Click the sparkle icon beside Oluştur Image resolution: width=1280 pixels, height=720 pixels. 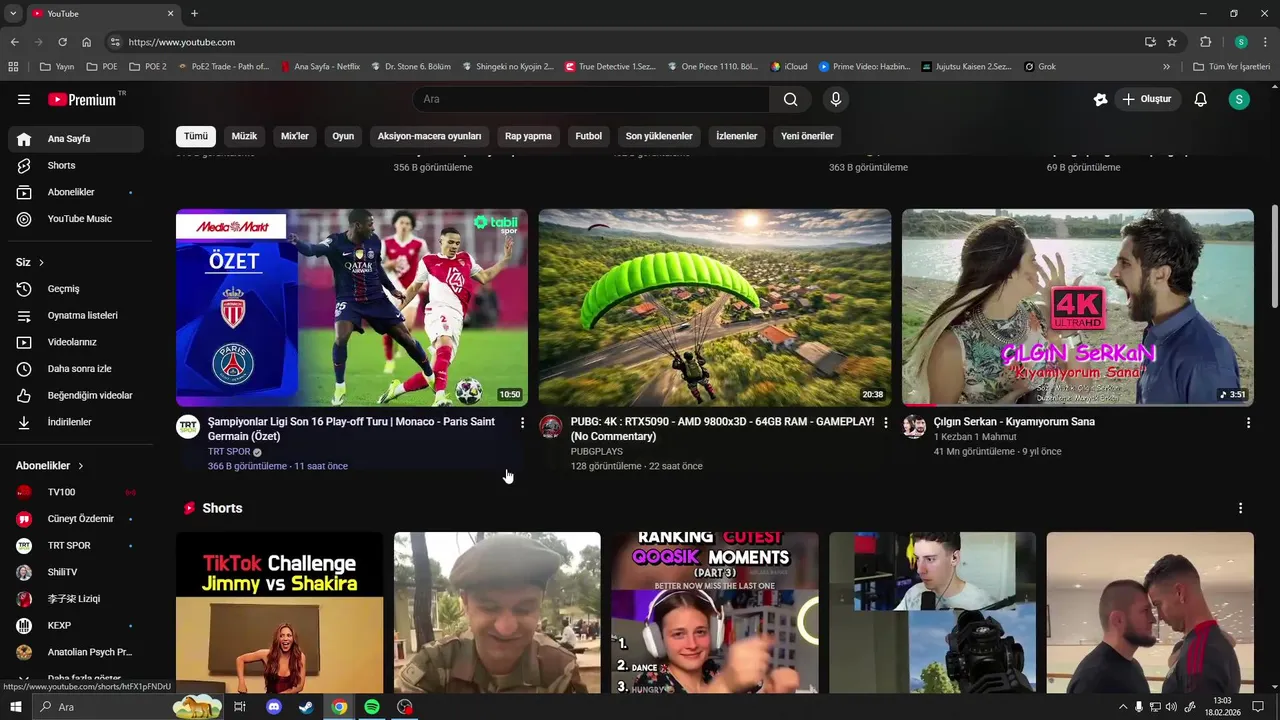(x=1100, y=99)
